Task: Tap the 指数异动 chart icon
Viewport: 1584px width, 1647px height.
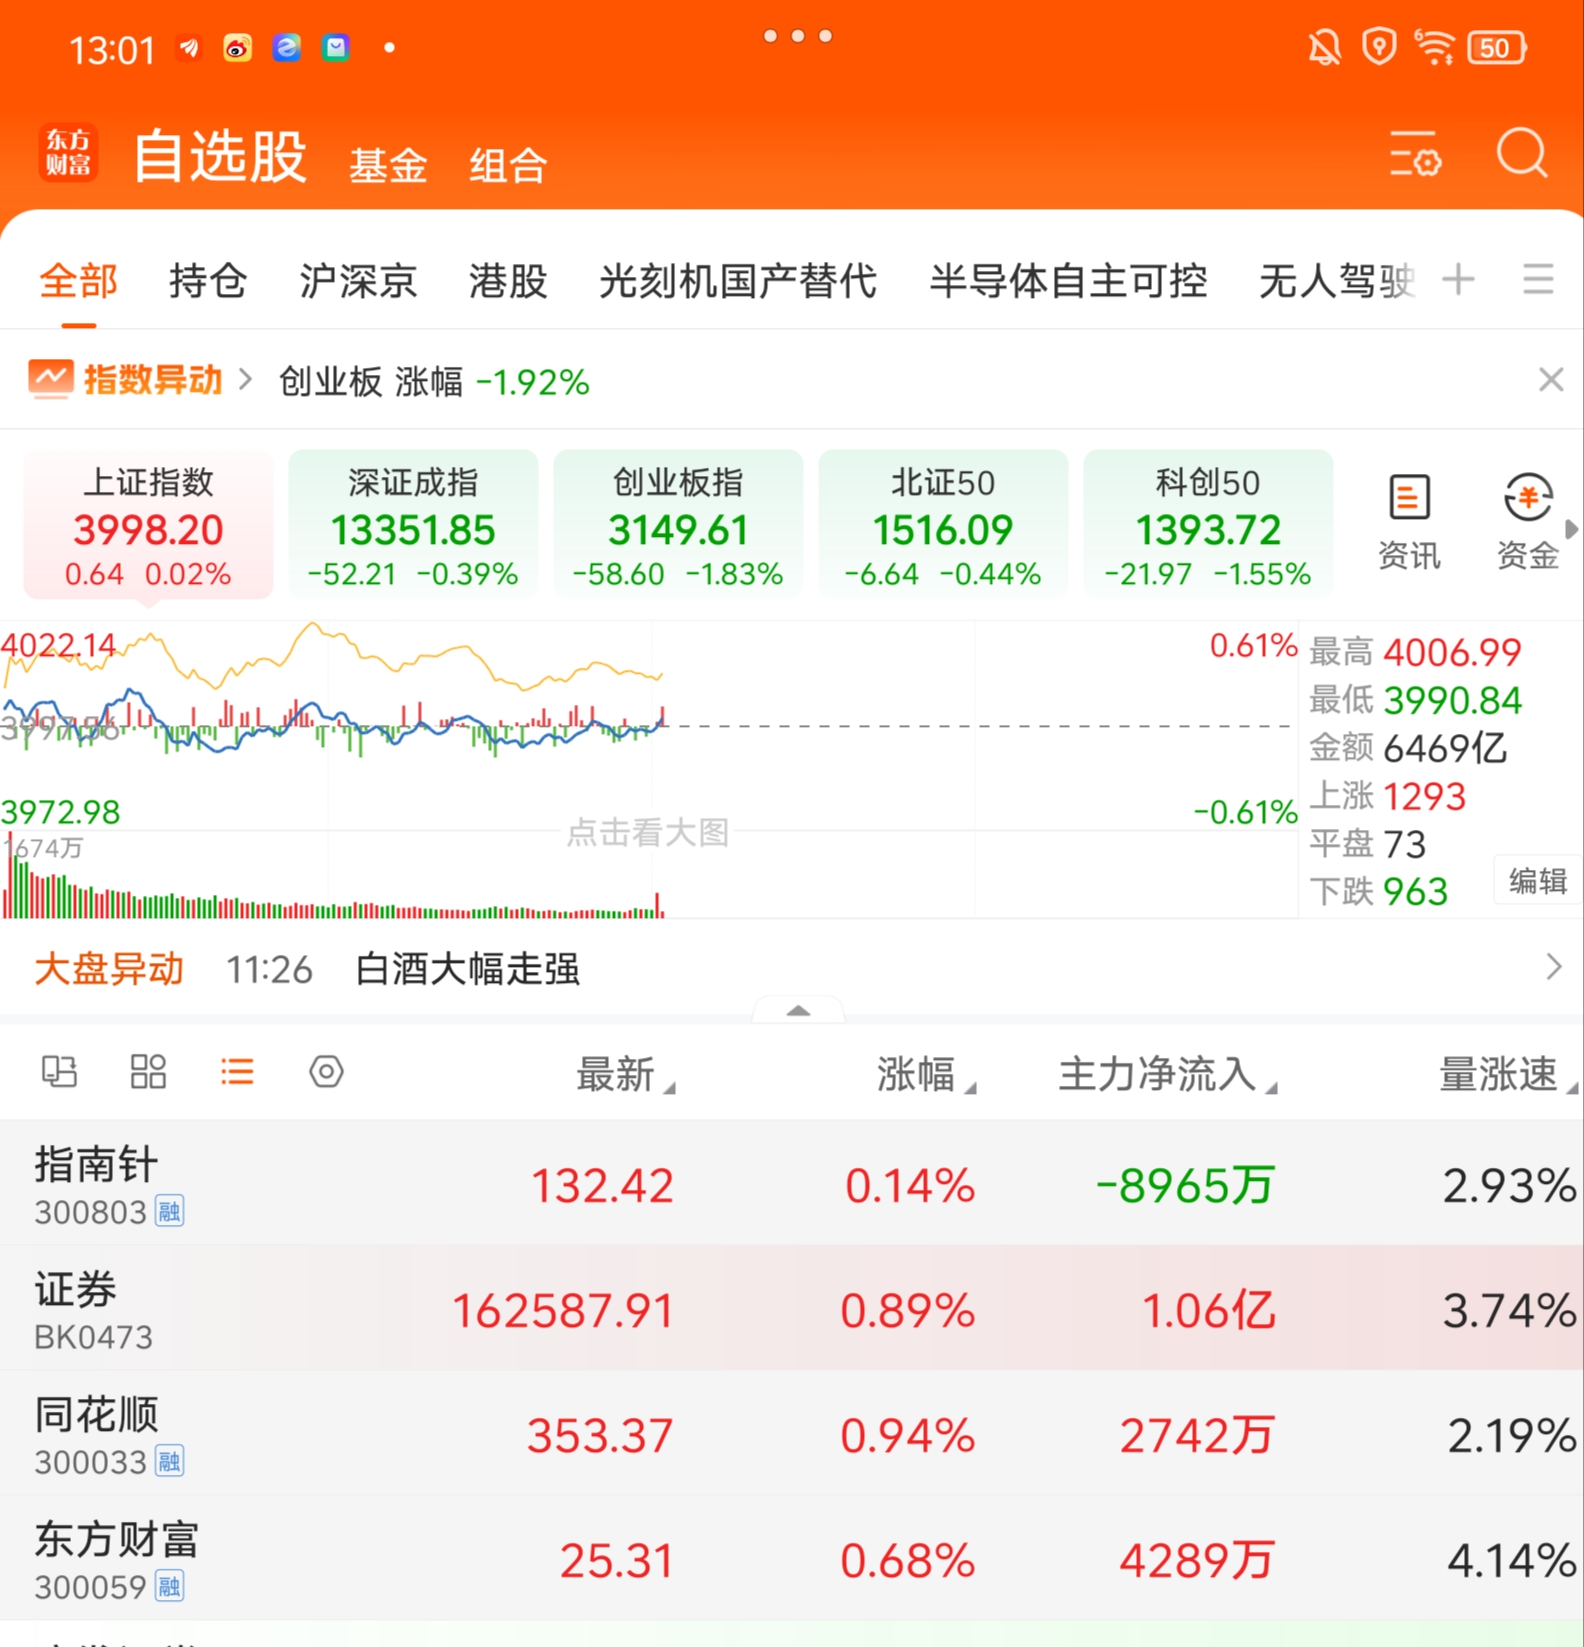Action: 50,379
